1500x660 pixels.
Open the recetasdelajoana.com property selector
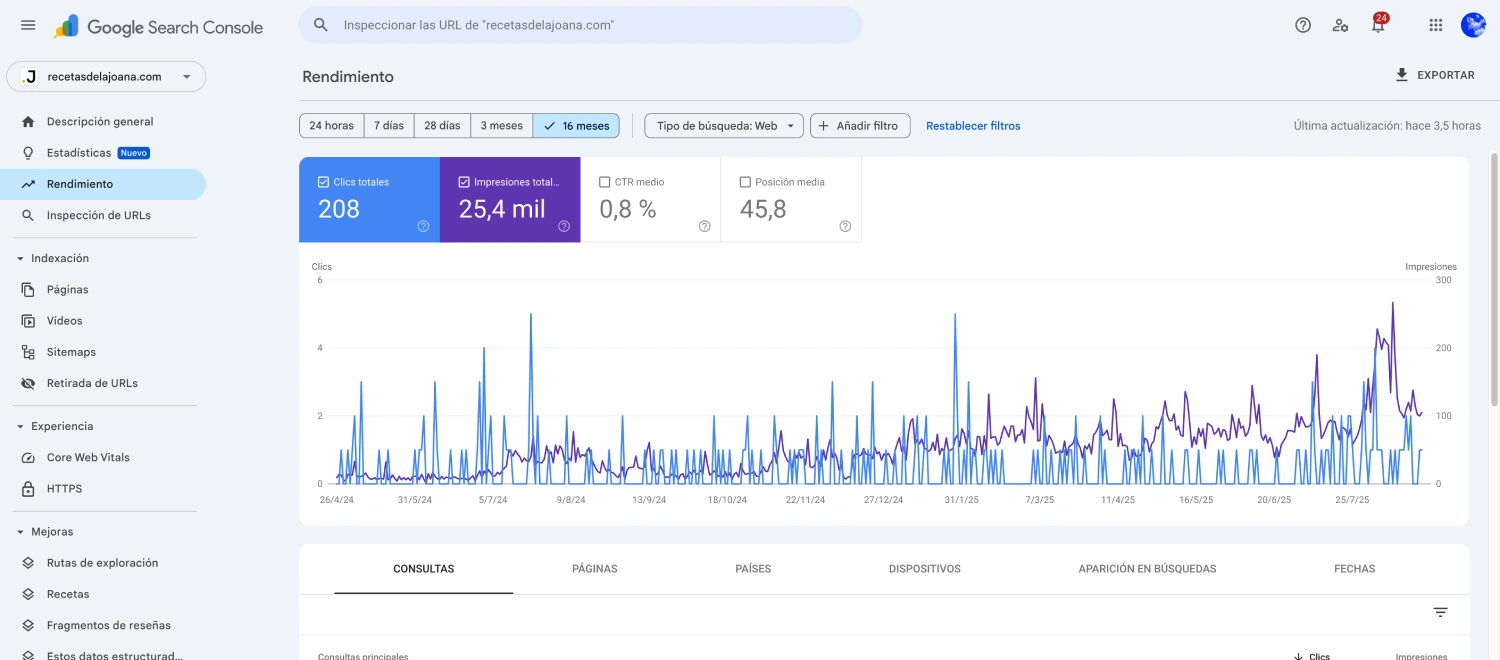106,76
